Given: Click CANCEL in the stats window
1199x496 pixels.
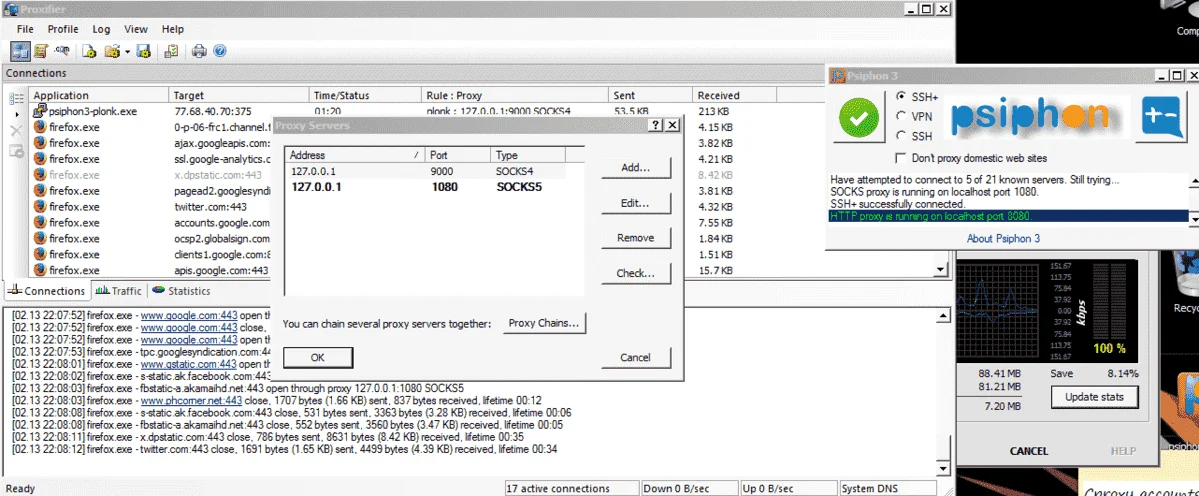Looking at the screenshot, I should coord(1028,451).
